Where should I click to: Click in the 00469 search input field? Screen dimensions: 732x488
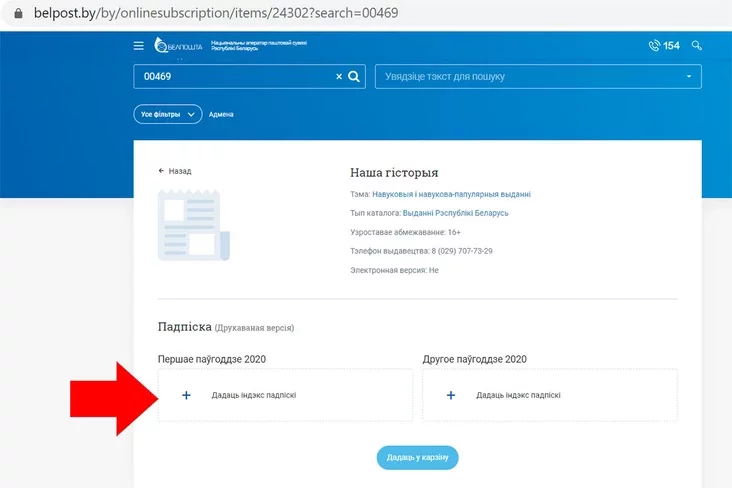point(230,77)
